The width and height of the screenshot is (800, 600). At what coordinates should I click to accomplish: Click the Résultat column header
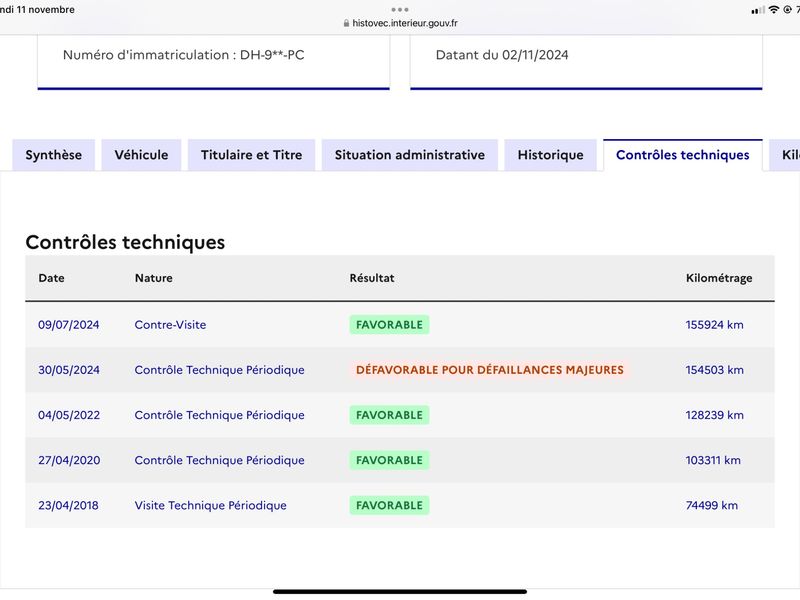coord(372,278)
